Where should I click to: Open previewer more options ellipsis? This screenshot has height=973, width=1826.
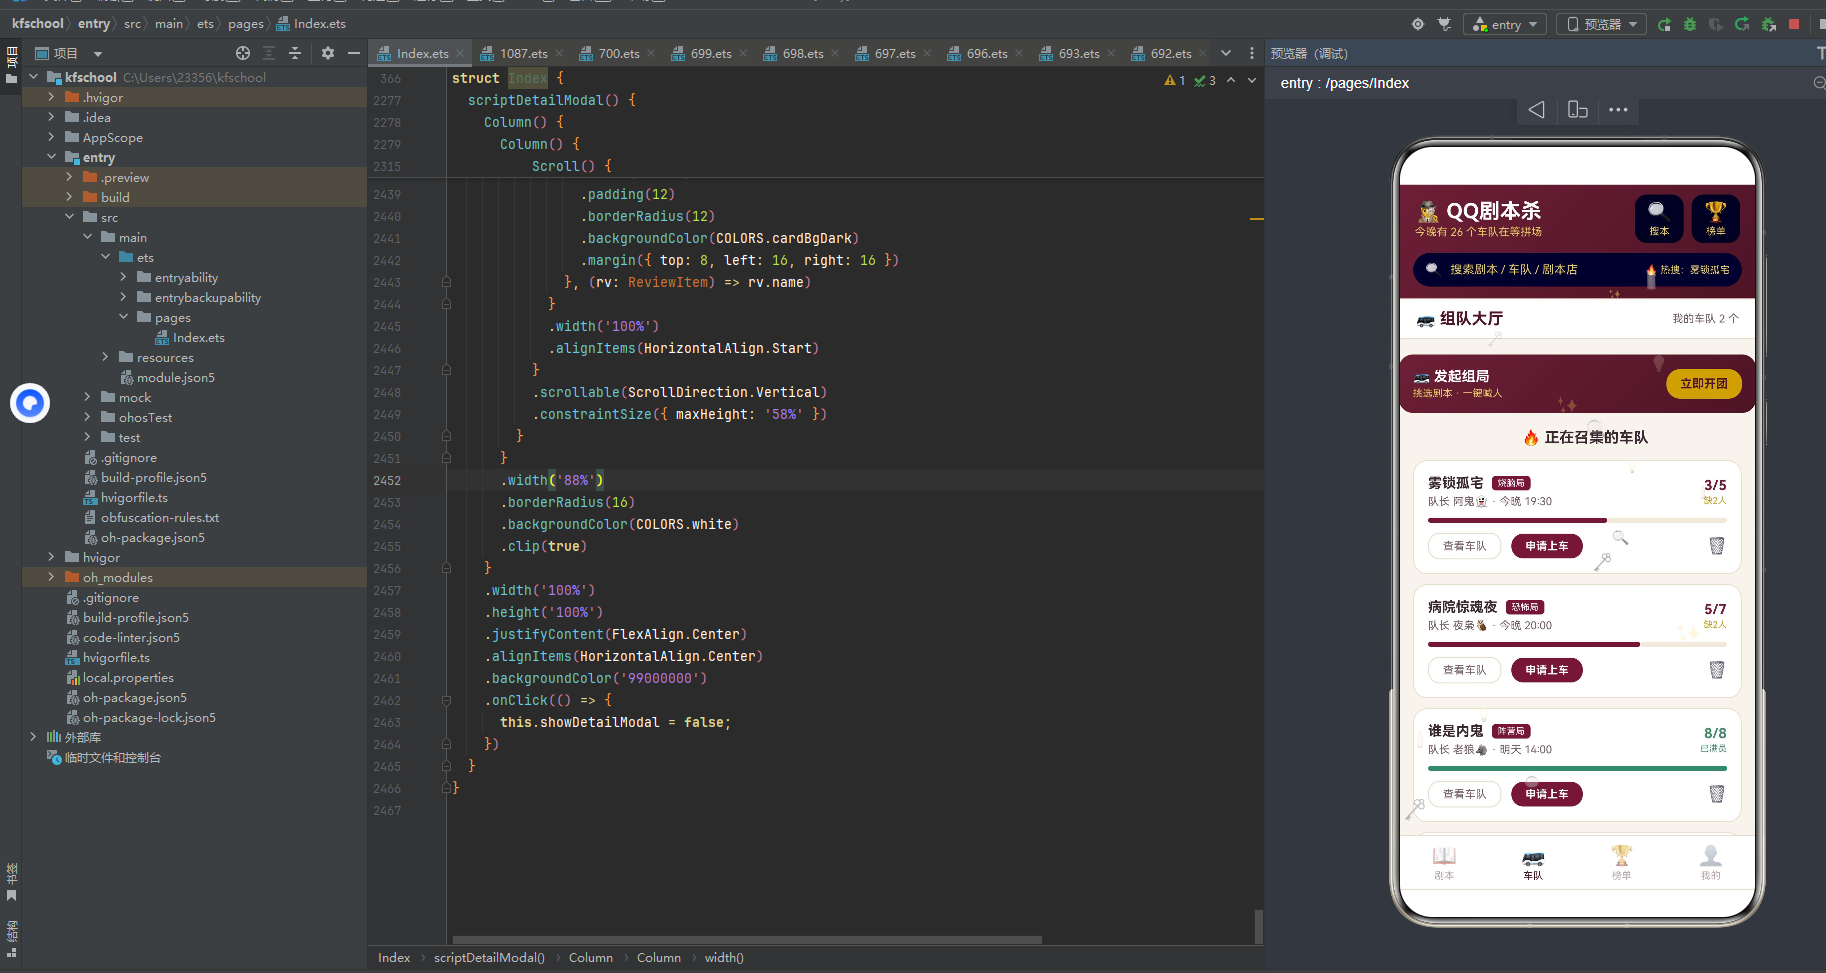[x=1619, y=110]
